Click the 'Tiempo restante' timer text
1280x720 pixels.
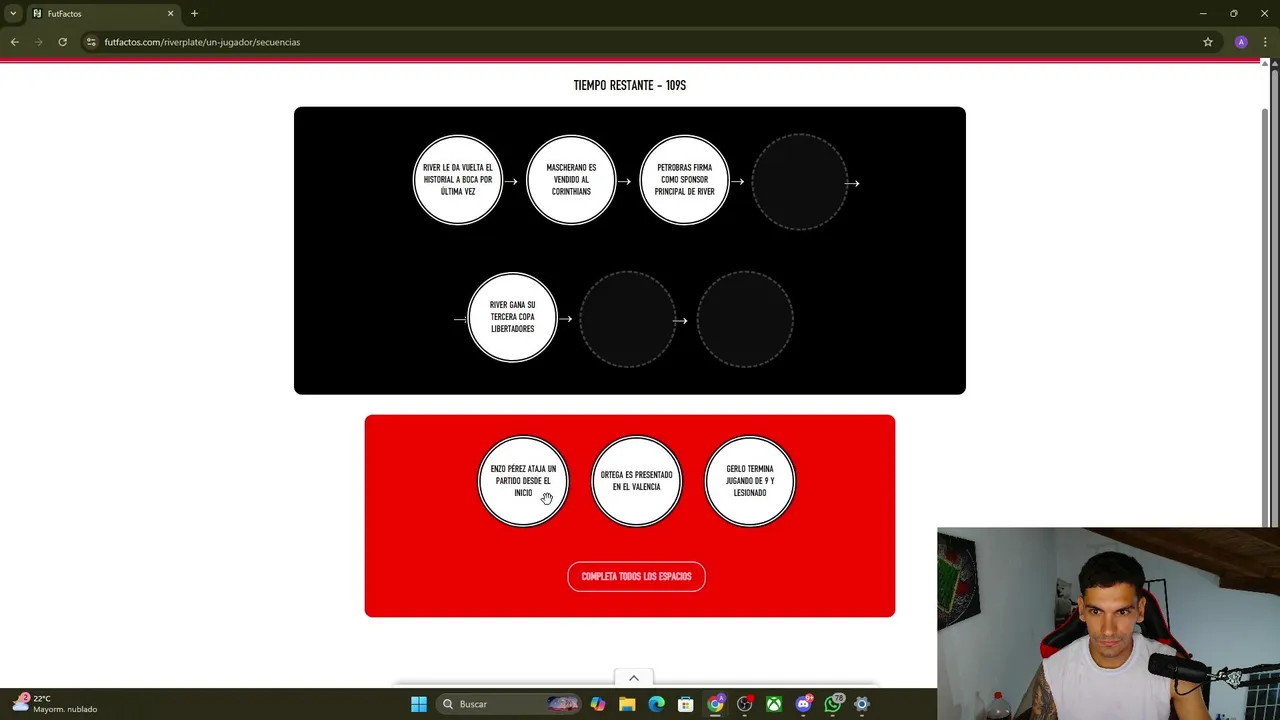pyautogui.click(x=630, y=85)
